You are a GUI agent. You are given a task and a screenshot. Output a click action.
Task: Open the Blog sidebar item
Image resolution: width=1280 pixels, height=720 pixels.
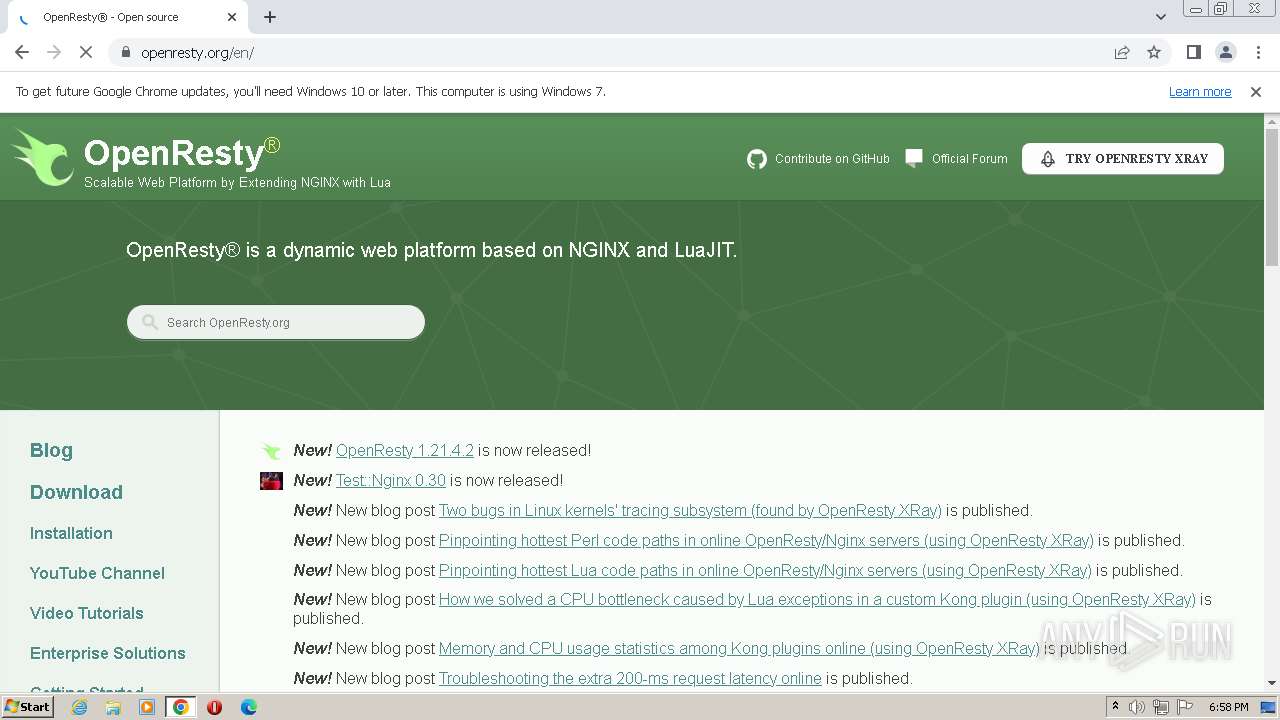[x=51, y=451]
